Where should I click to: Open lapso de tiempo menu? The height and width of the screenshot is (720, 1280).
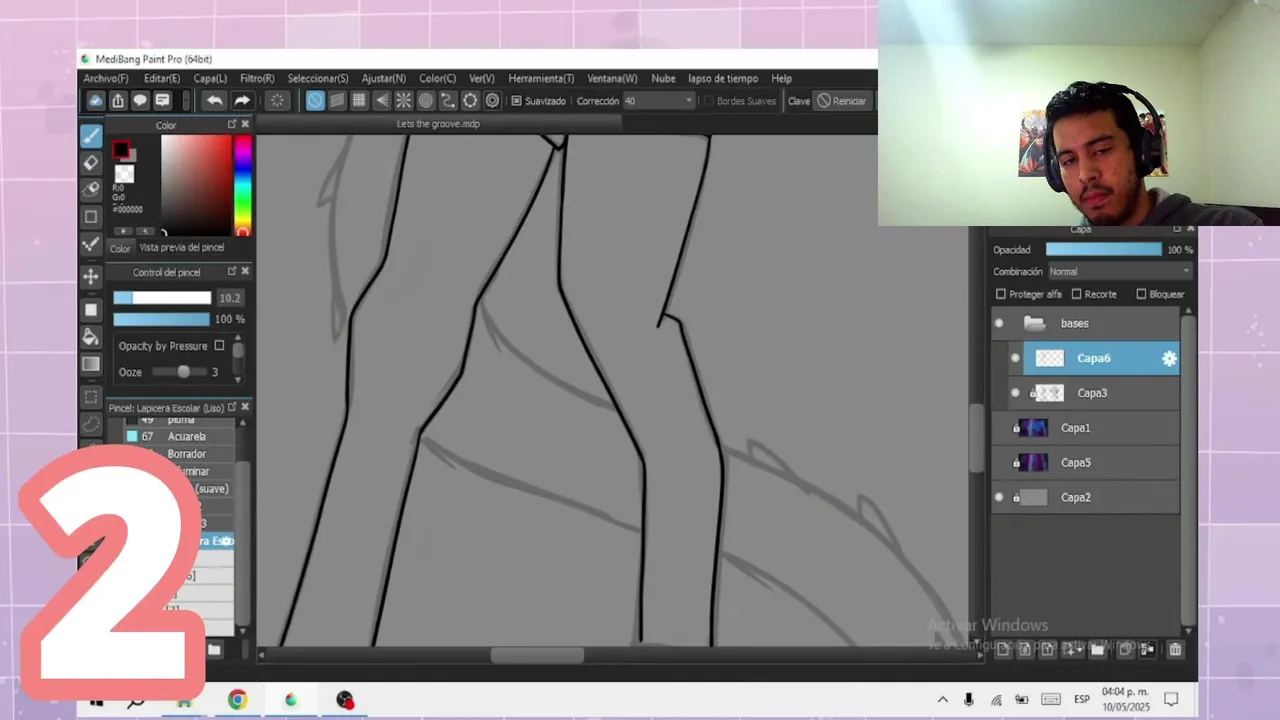(723, 78)
